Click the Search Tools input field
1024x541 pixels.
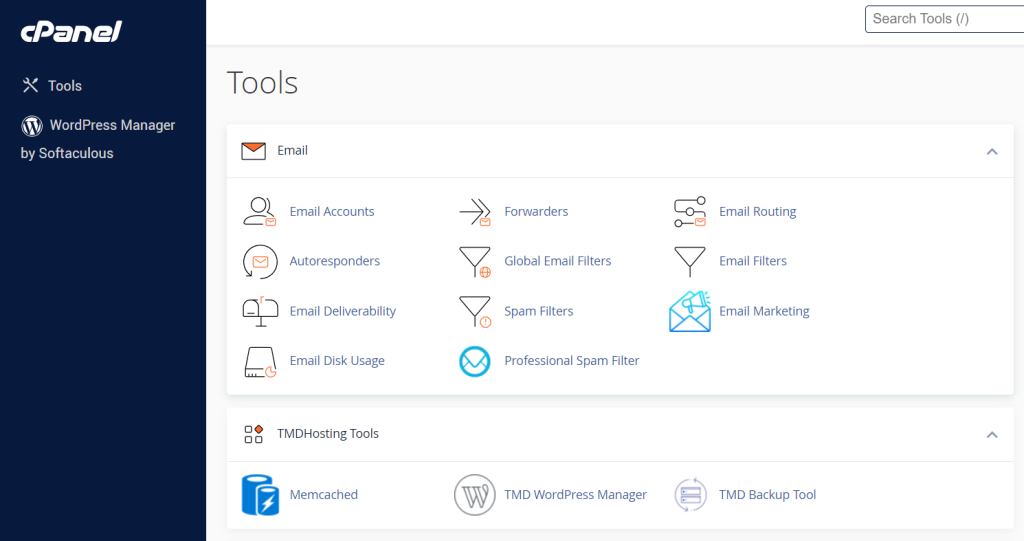pyautogui.click(x=942, y=19)
